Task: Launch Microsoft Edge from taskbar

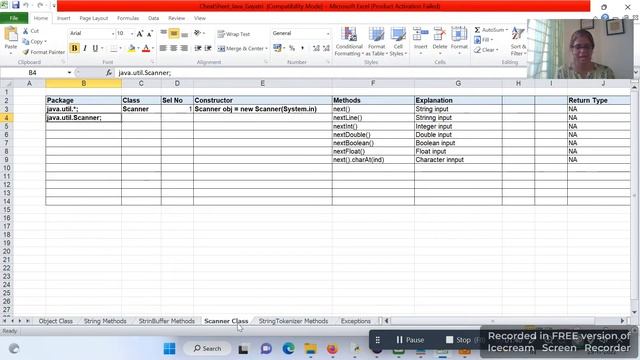Action: pyautogui.click(x=288, y=349)
